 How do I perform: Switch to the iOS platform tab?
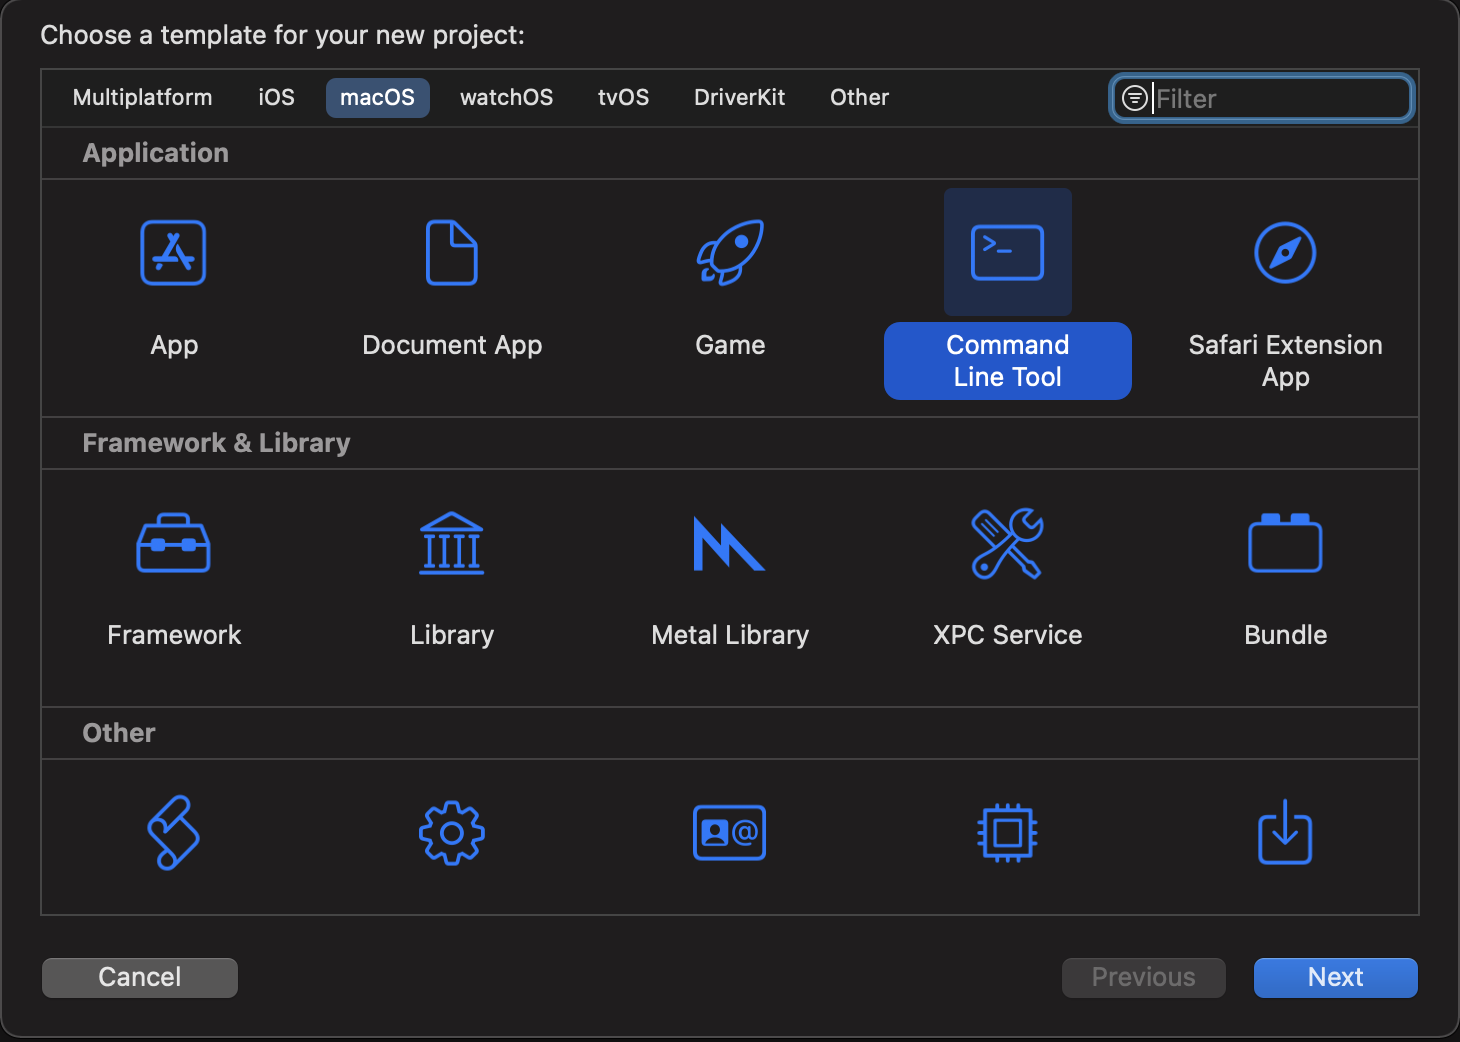[x=276, y=98]
